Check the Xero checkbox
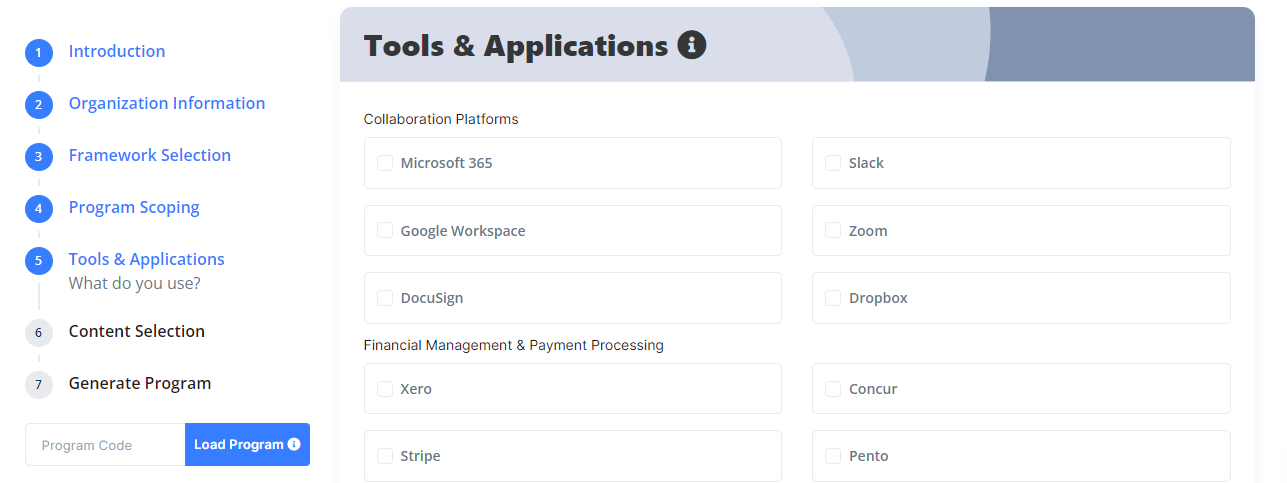This screenshot has width=1287, height=483. pos(385,389)
